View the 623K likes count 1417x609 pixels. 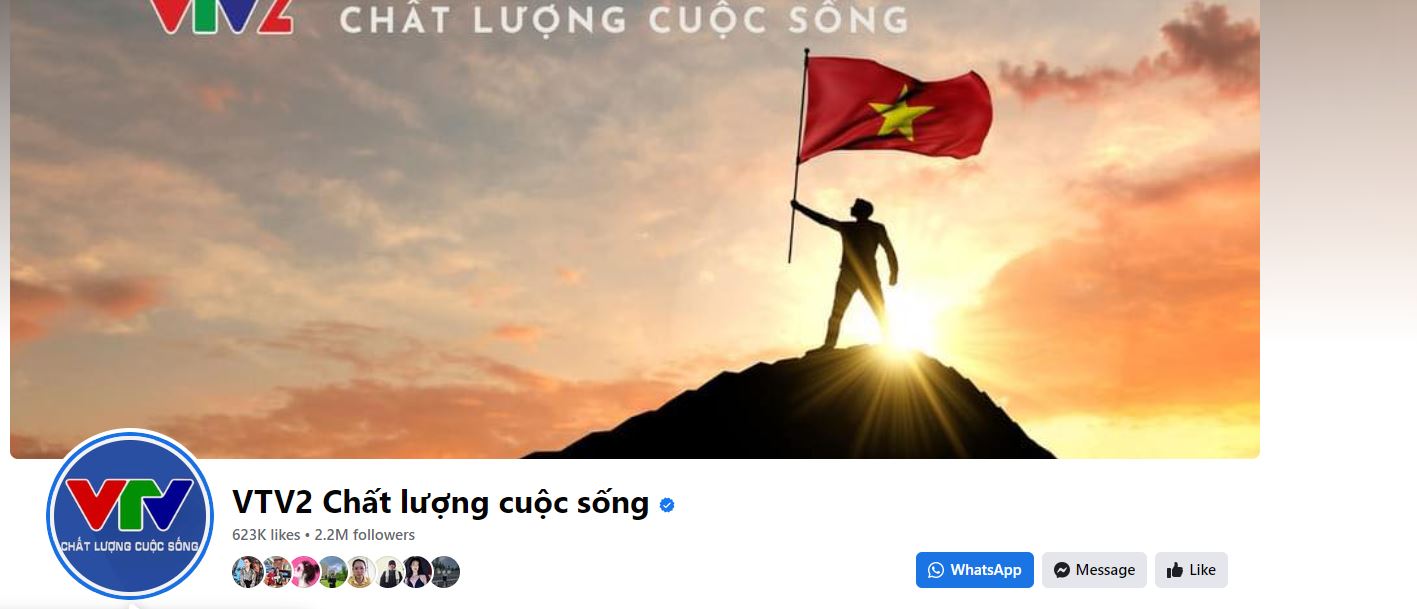[x=266, y=535]
